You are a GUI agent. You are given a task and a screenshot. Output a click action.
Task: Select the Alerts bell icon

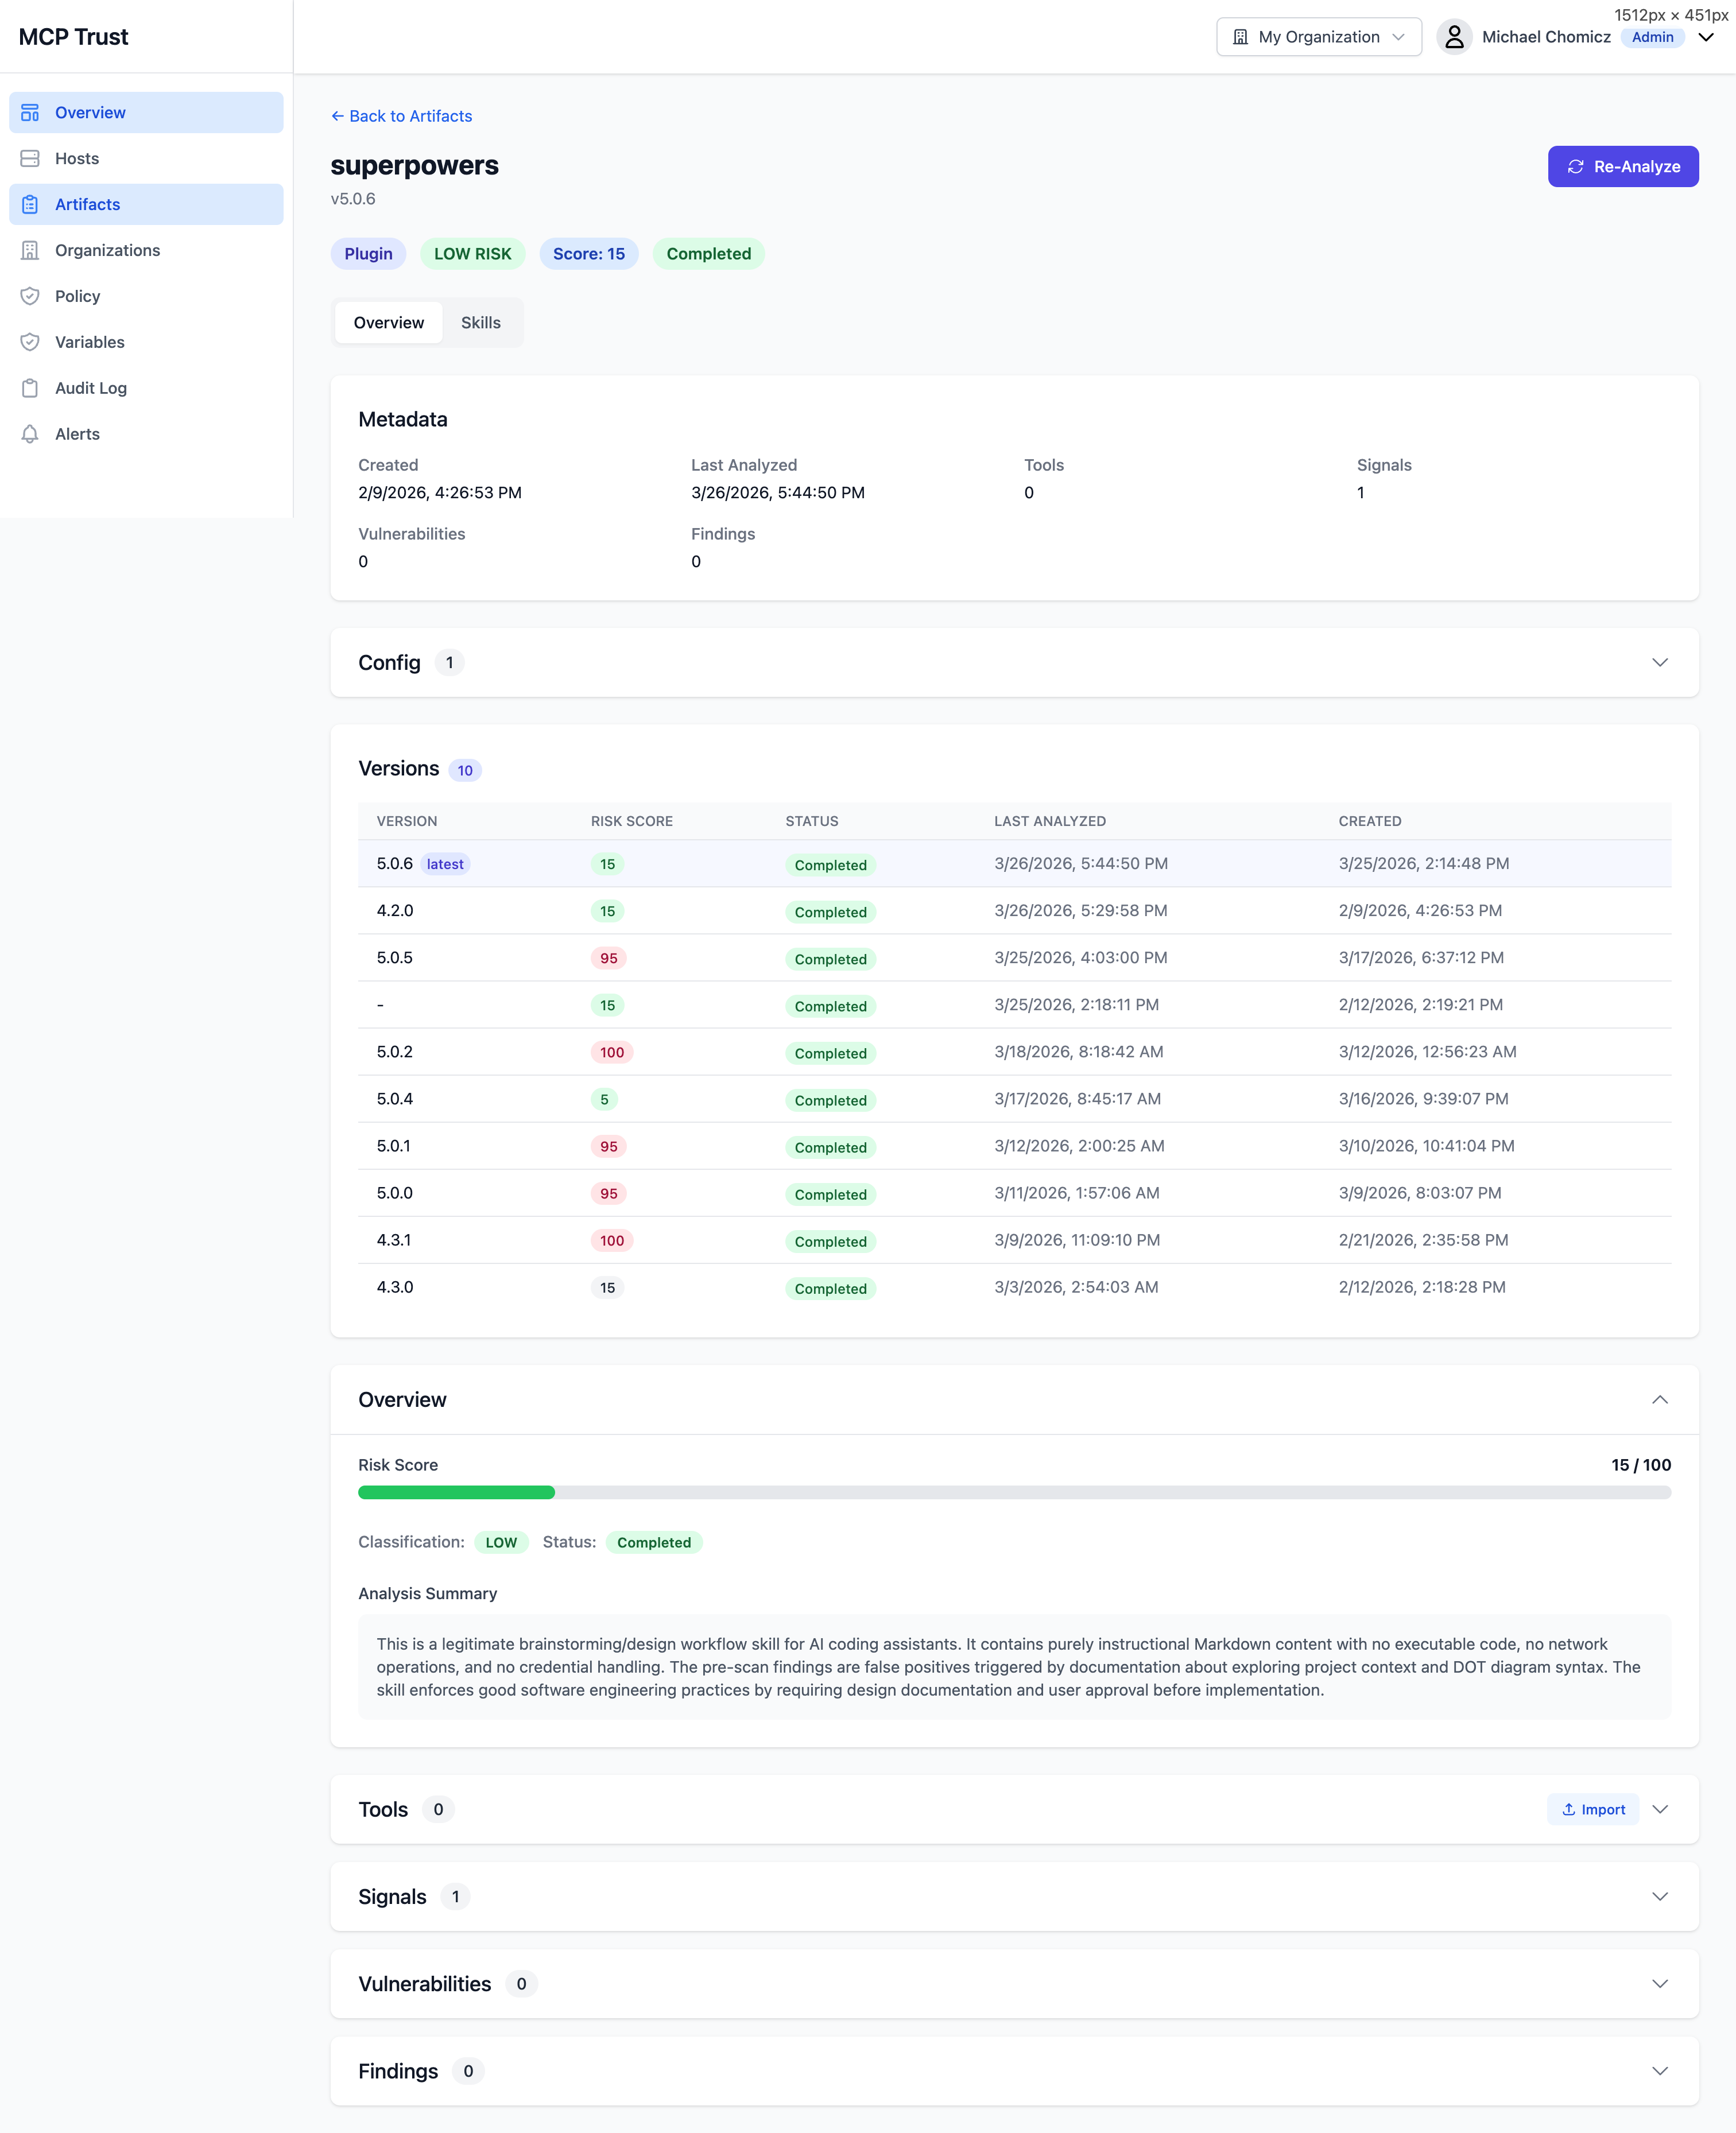[x=30, y=434]
